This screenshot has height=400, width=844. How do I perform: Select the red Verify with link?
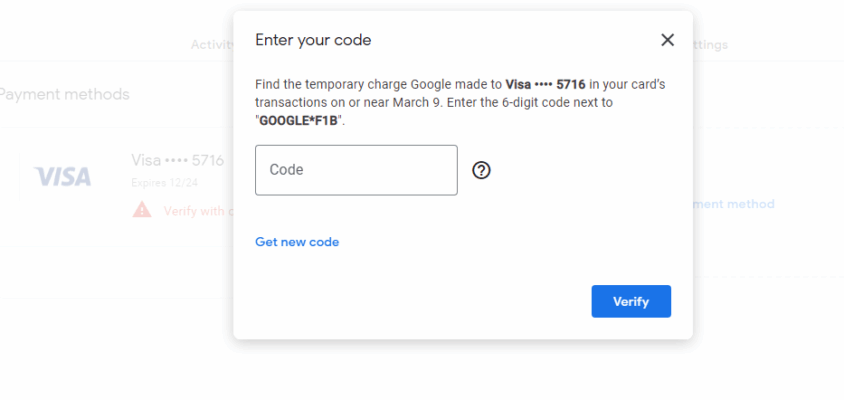(x=195, y=211)
